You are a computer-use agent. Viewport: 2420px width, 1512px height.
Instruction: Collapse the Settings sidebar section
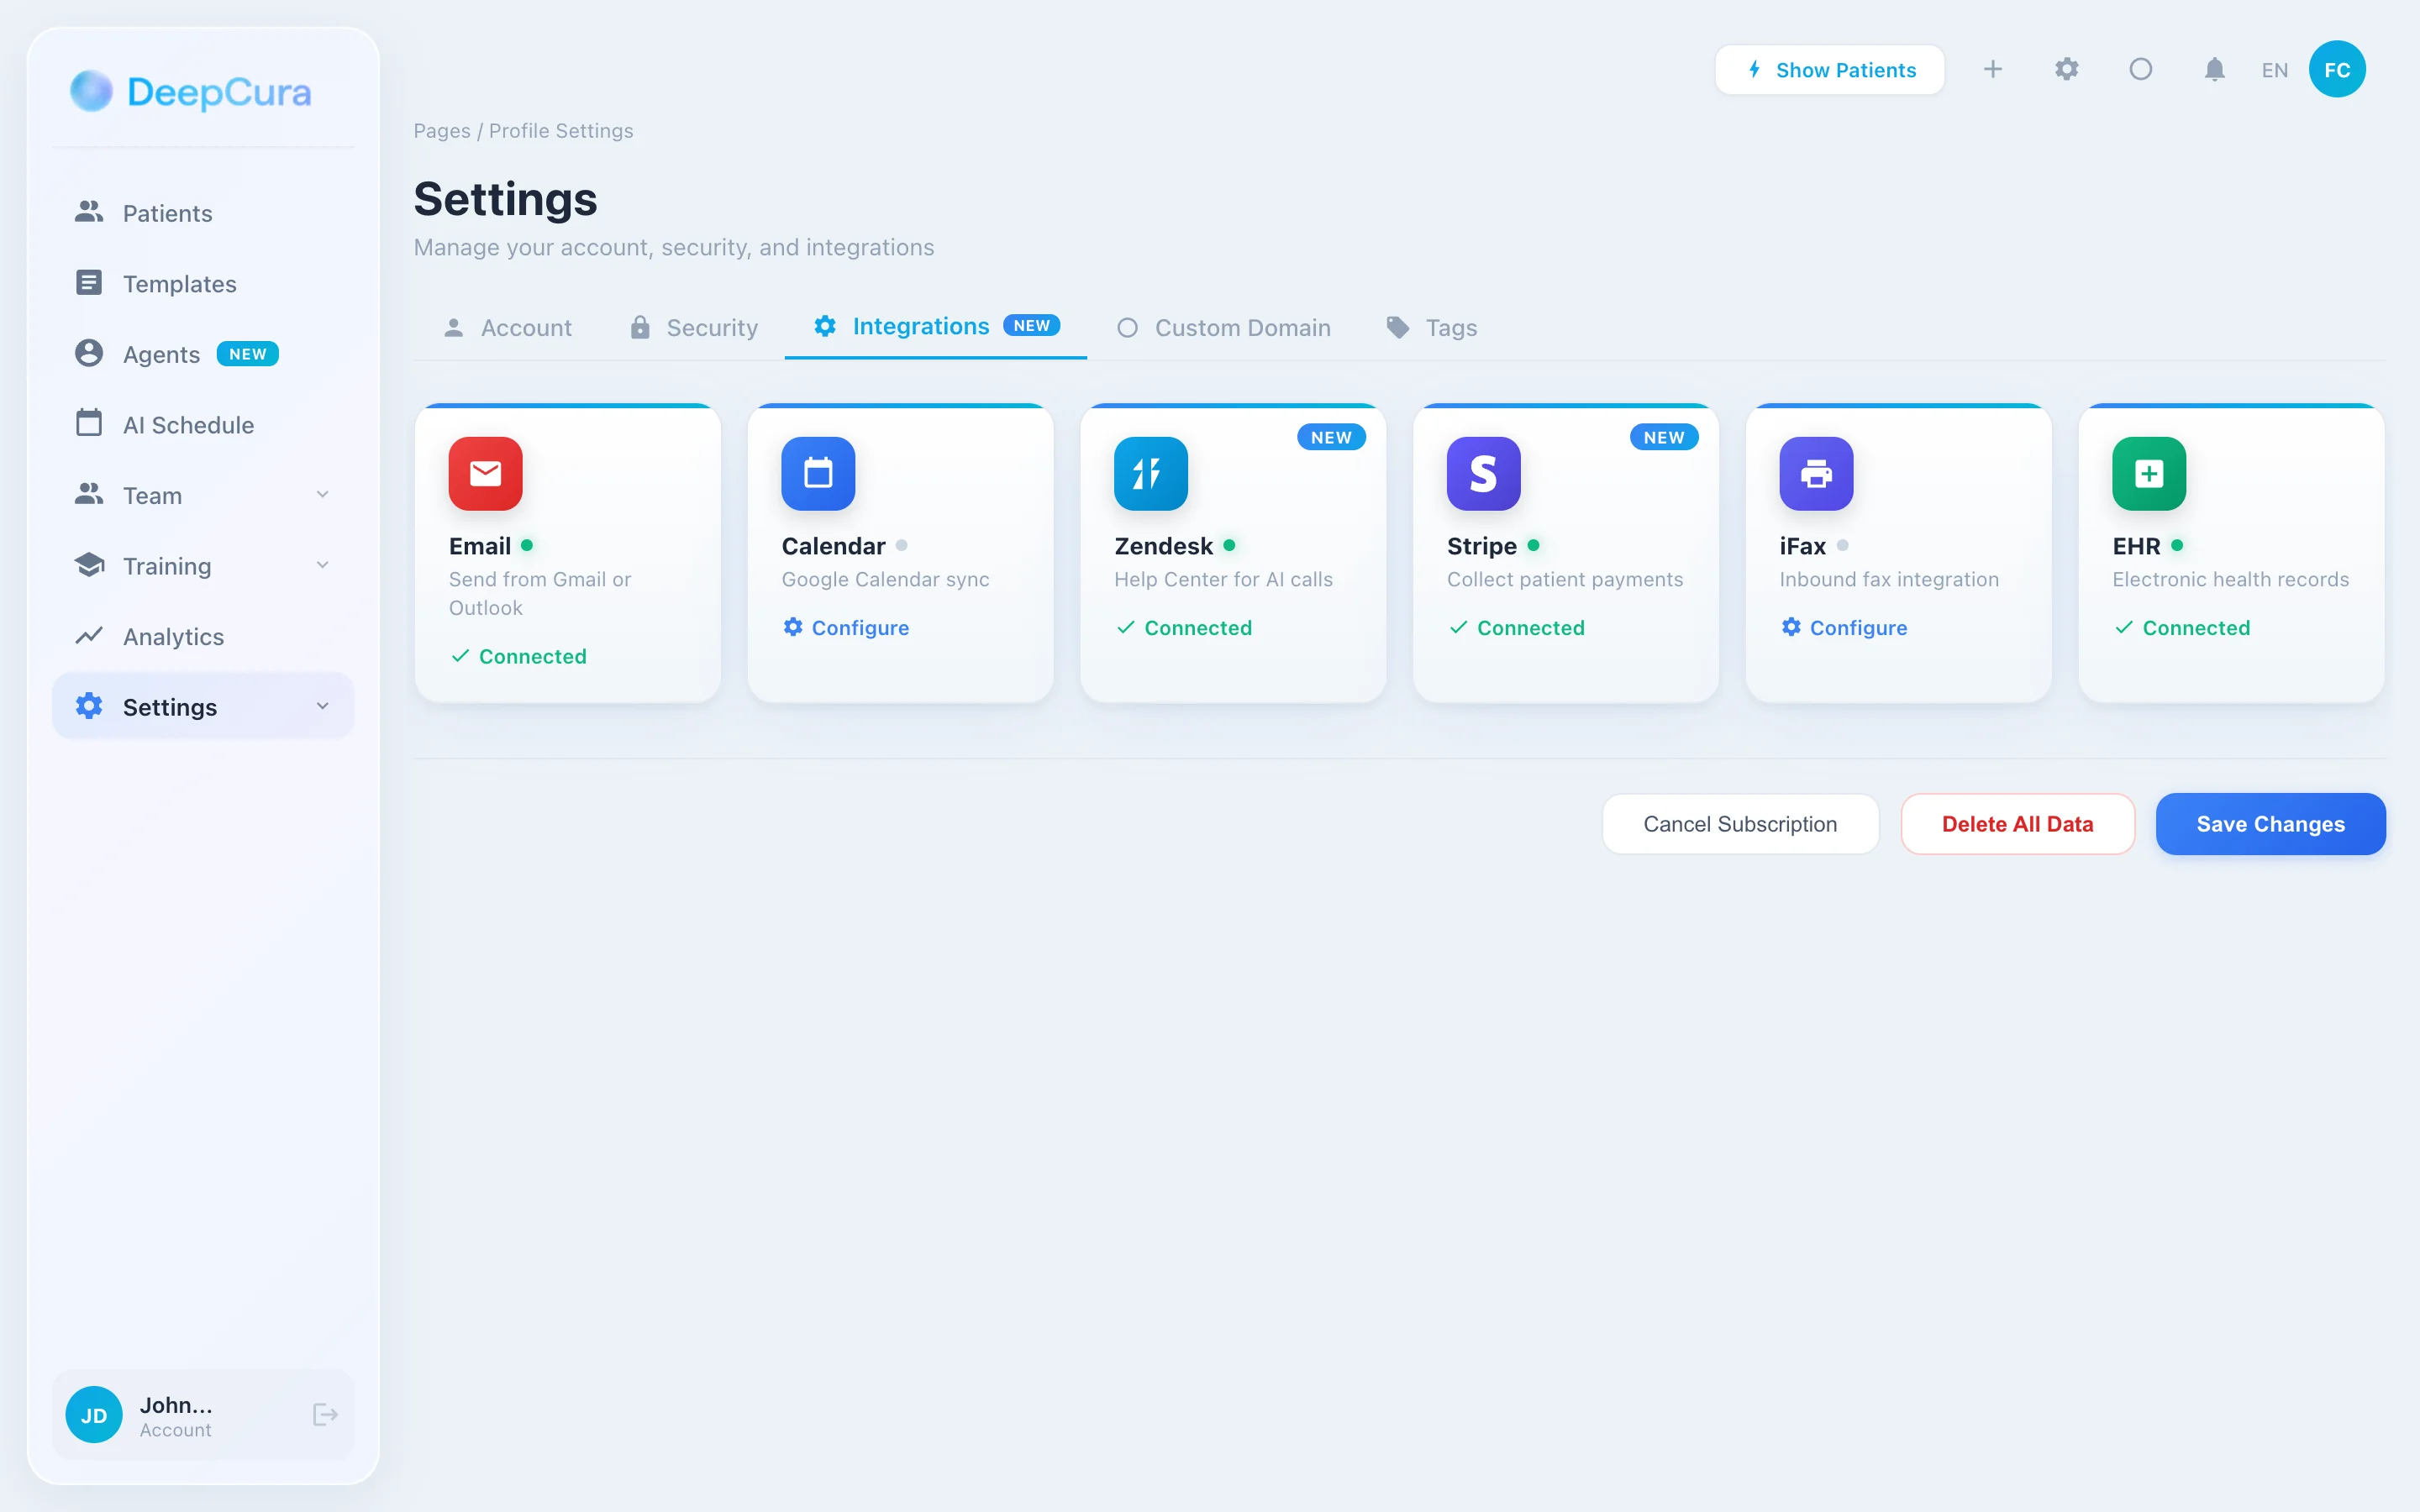[x=322, y=706]
